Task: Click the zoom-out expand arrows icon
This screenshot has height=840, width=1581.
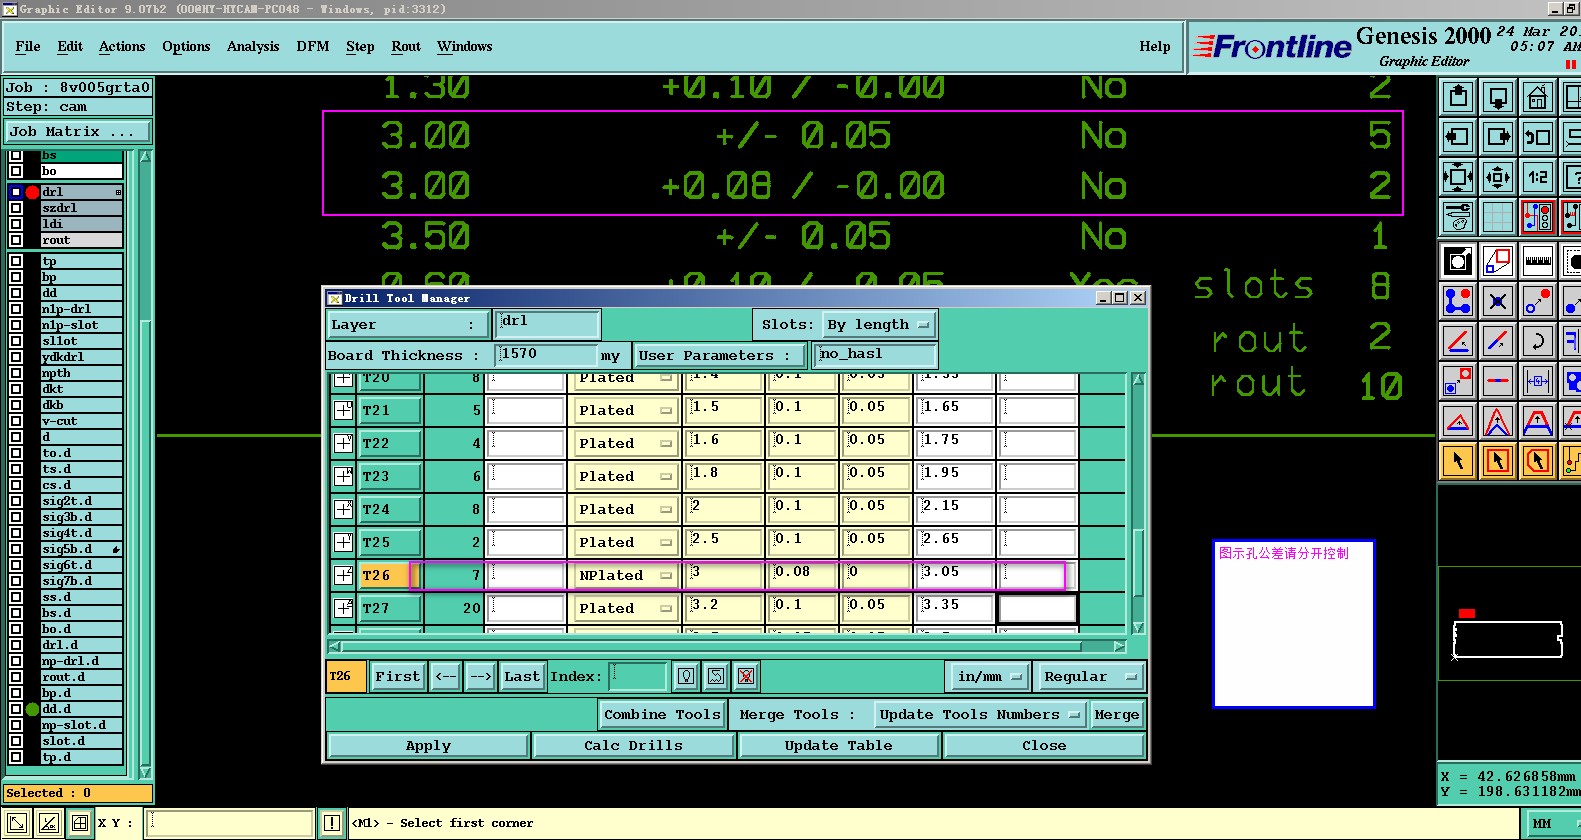Action: click(1458, 177)
